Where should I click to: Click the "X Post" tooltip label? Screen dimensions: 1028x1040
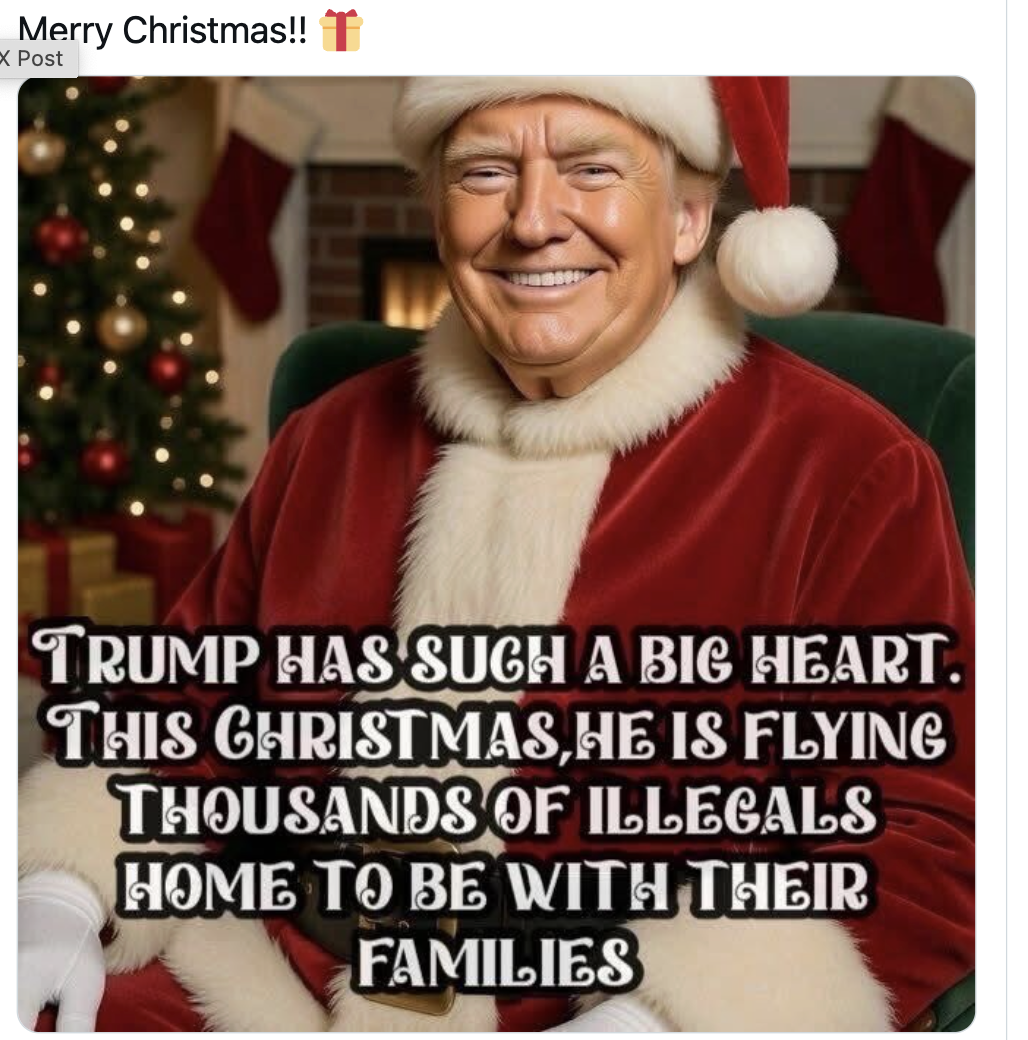(33, 59)
